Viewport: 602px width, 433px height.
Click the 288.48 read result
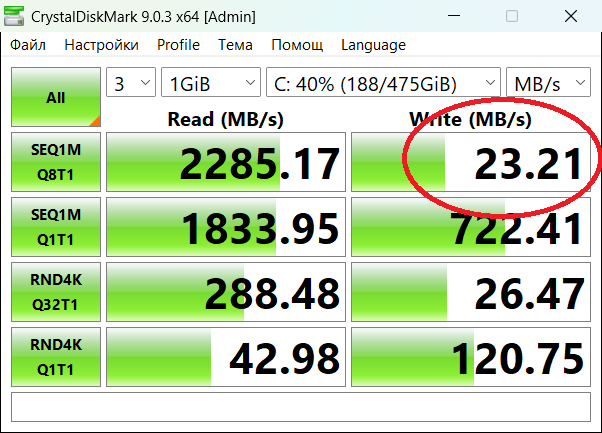[x=226, y=292]
